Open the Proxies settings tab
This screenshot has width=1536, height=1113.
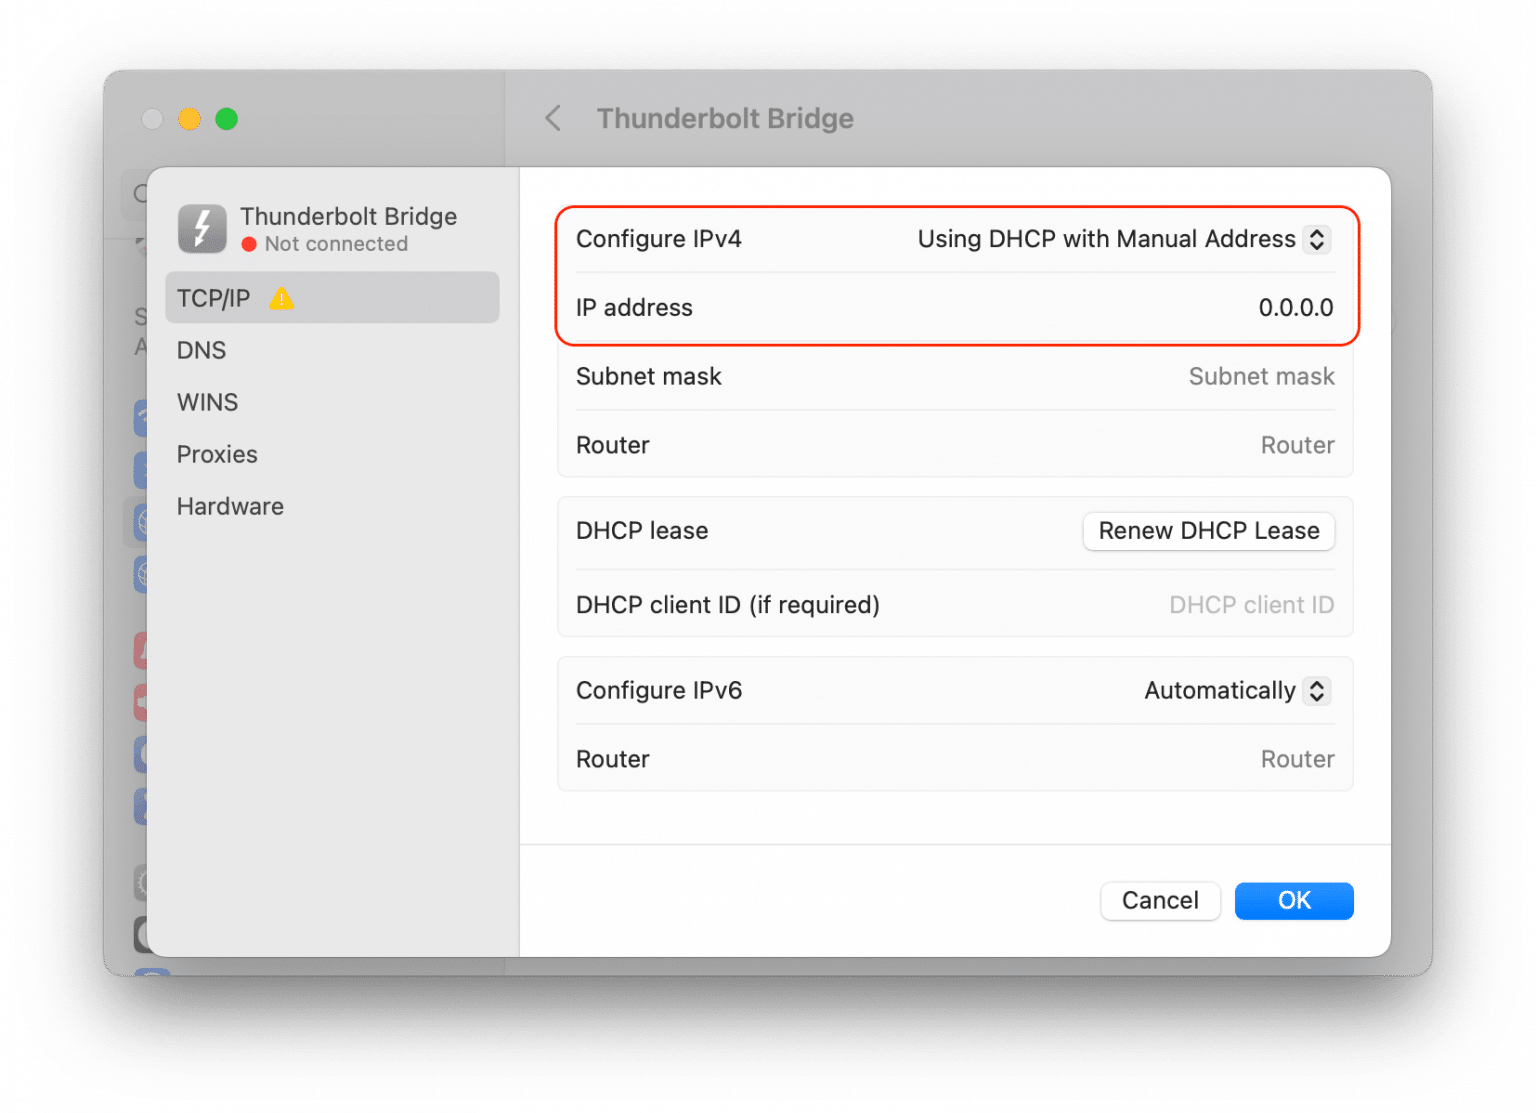[x=217, y=454]
